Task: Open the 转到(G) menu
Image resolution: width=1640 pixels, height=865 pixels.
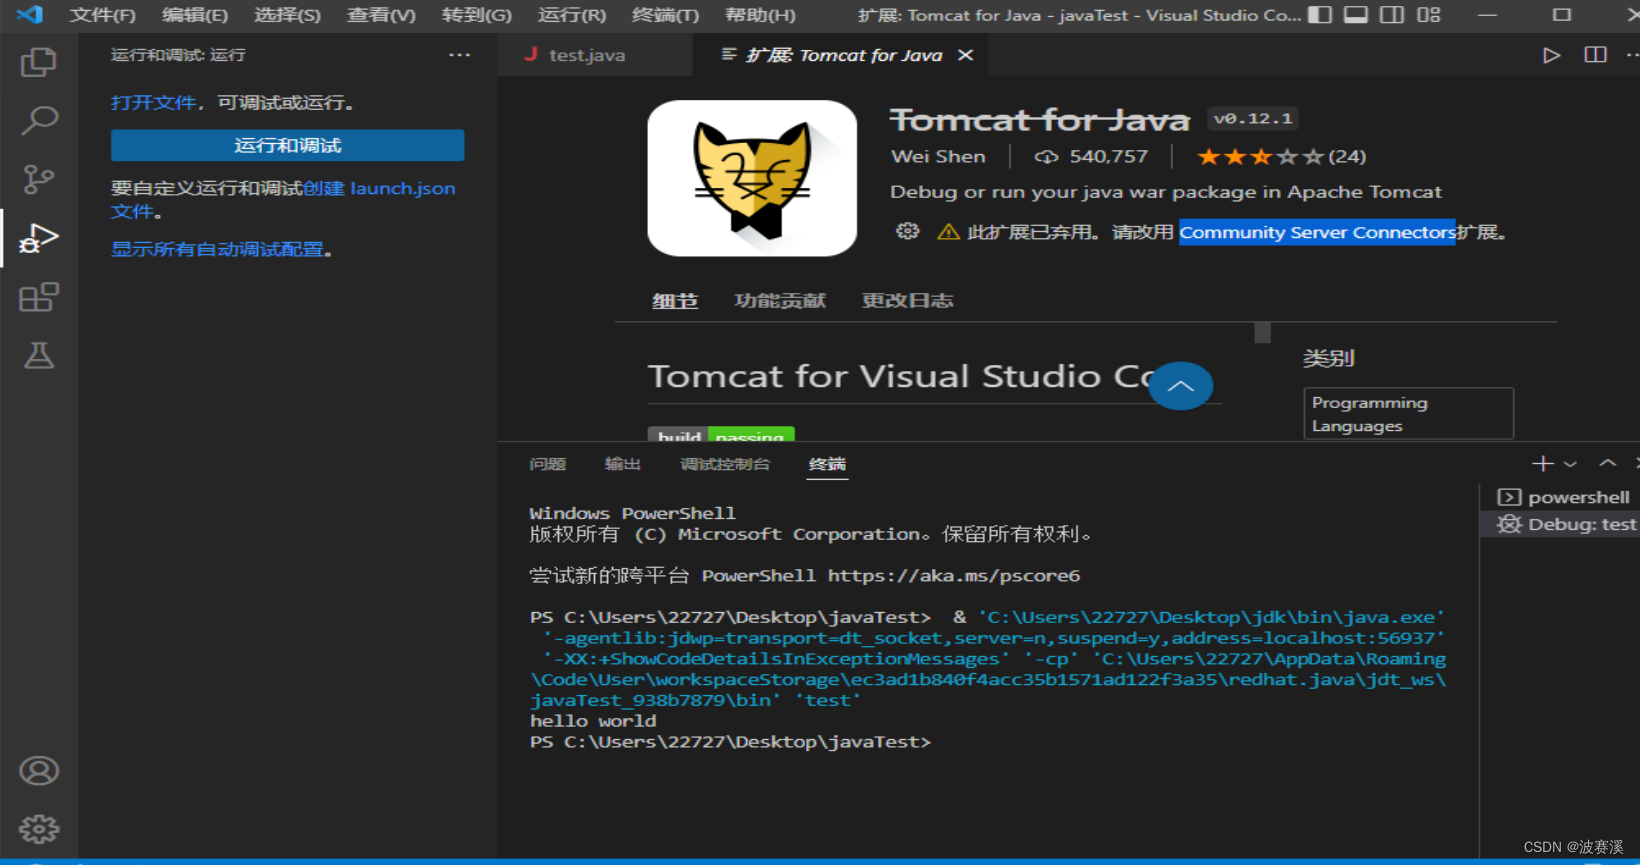Action: (476, 15)
